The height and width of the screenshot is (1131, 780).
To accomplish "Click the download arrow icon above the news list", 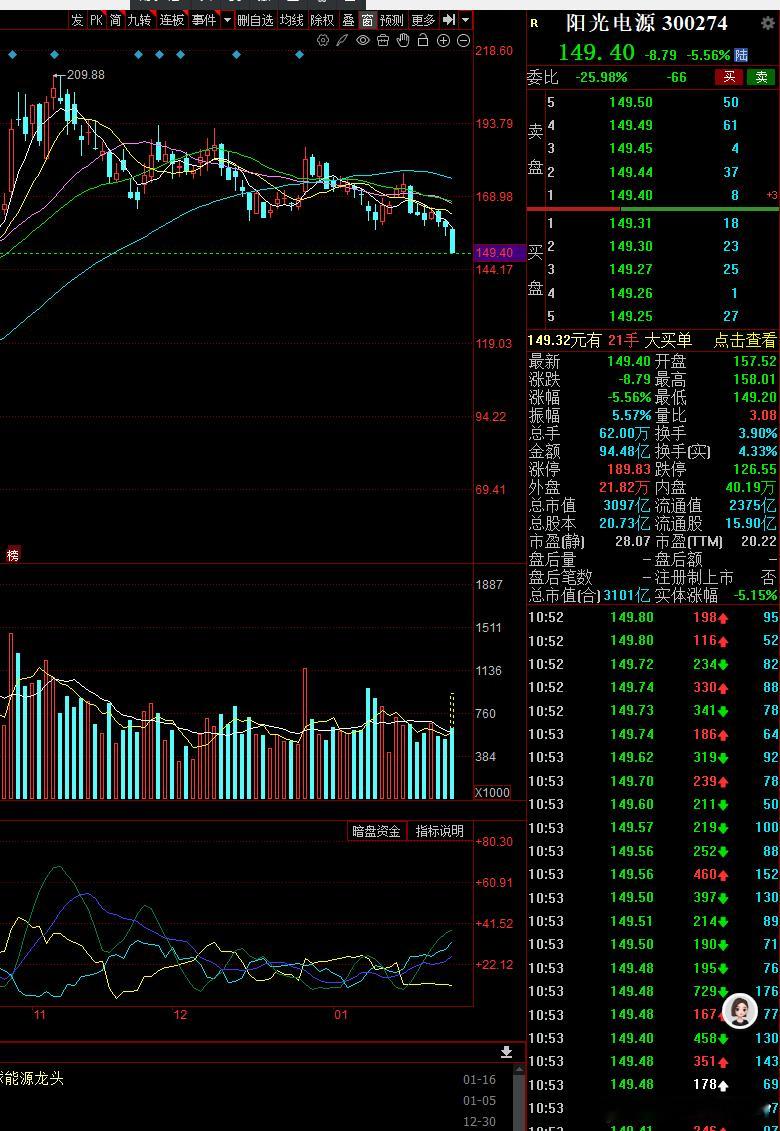I will pos(506,1052).
